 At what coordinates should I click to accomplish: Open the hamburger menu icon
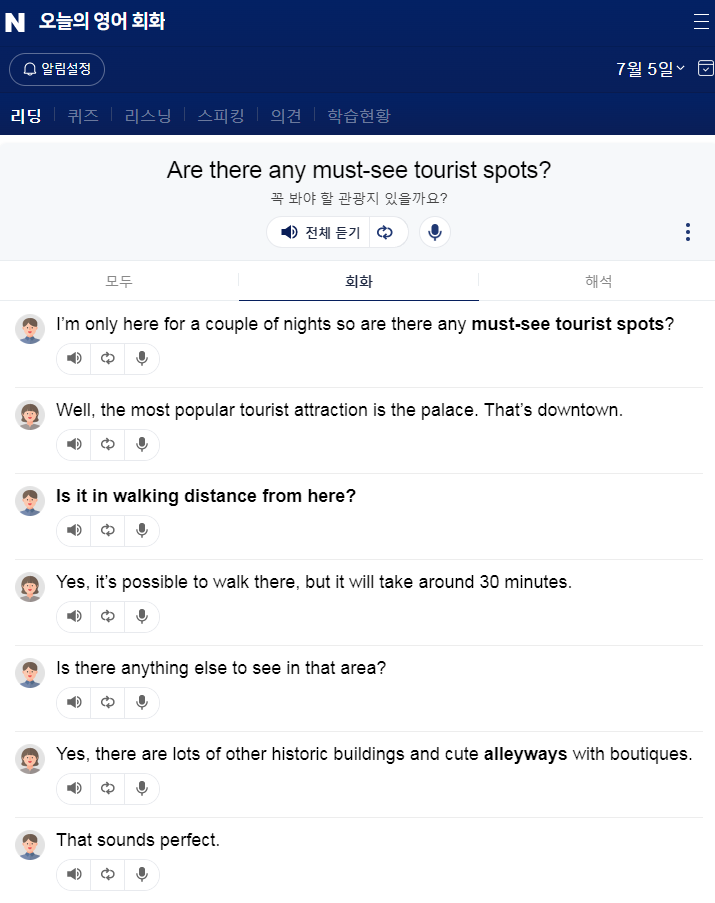pos(701,22)
